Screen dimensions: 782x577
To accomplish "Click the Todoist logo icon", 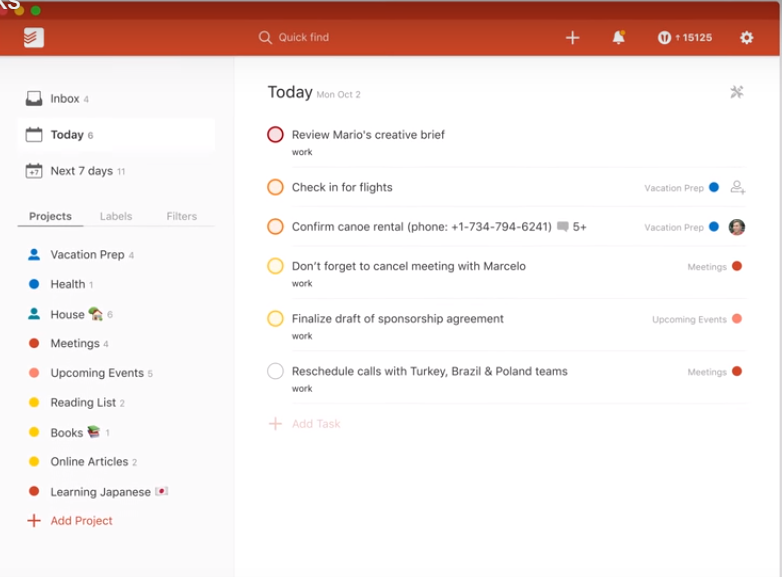I will (33, 37).
